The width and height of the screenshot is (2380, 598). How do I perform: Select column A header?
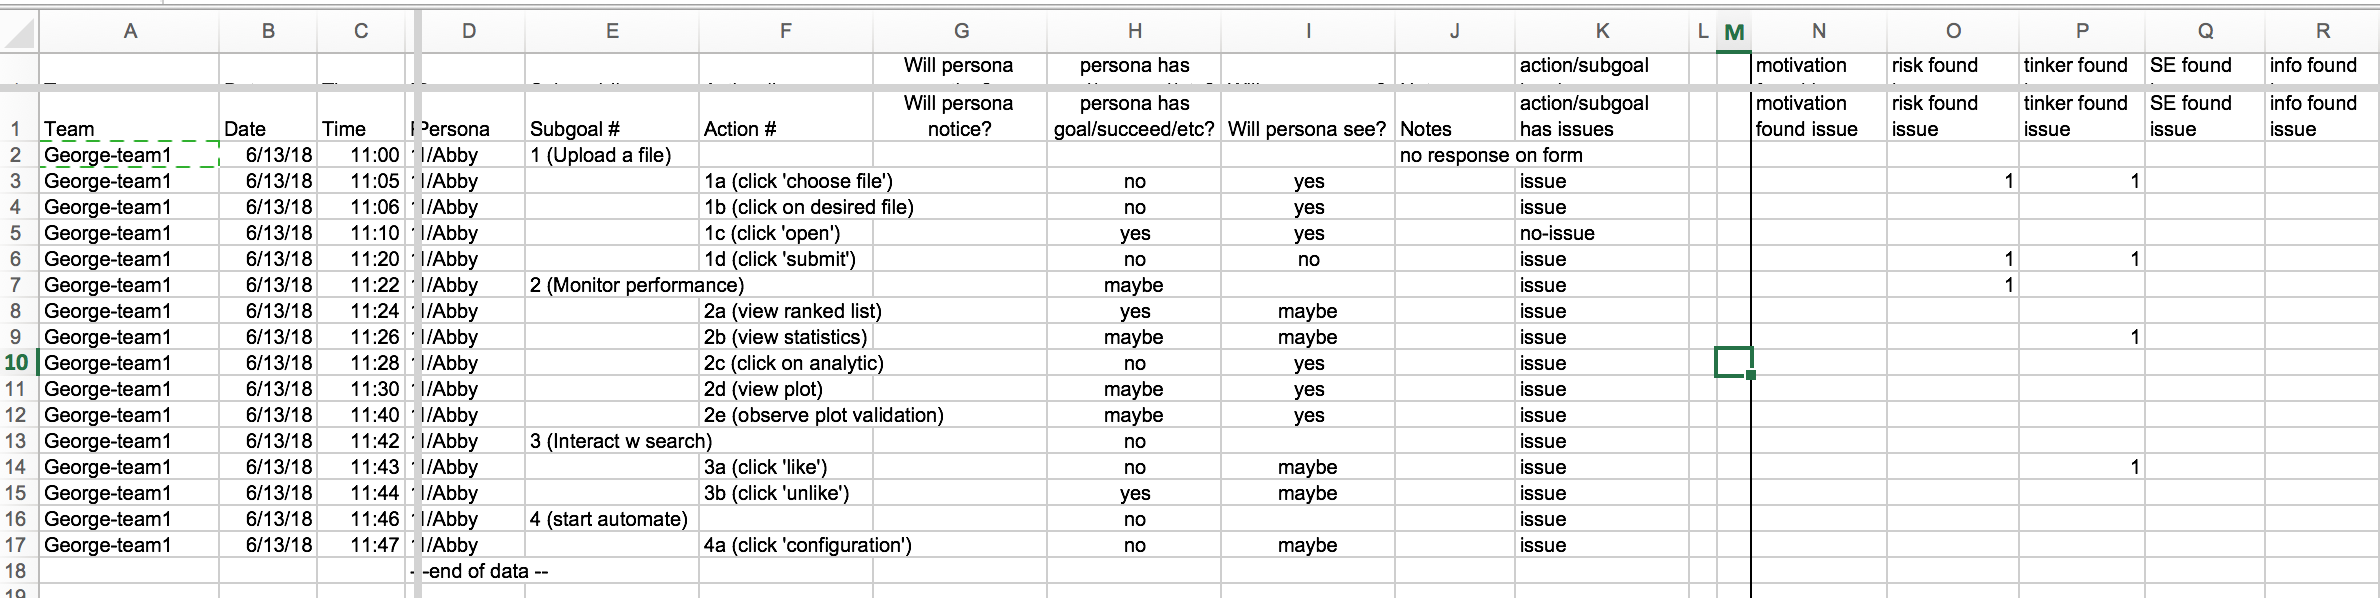130,31
